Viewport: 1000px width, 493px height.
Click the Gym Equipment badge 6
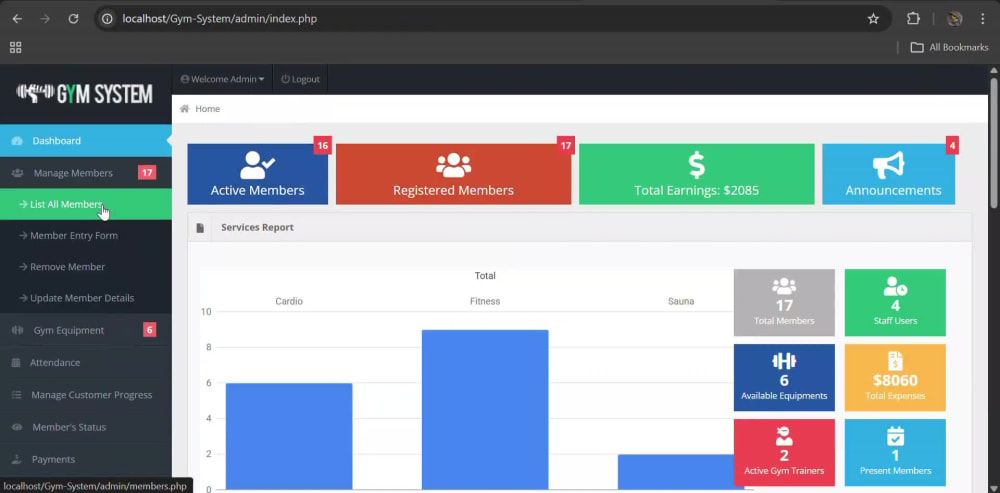149,329
